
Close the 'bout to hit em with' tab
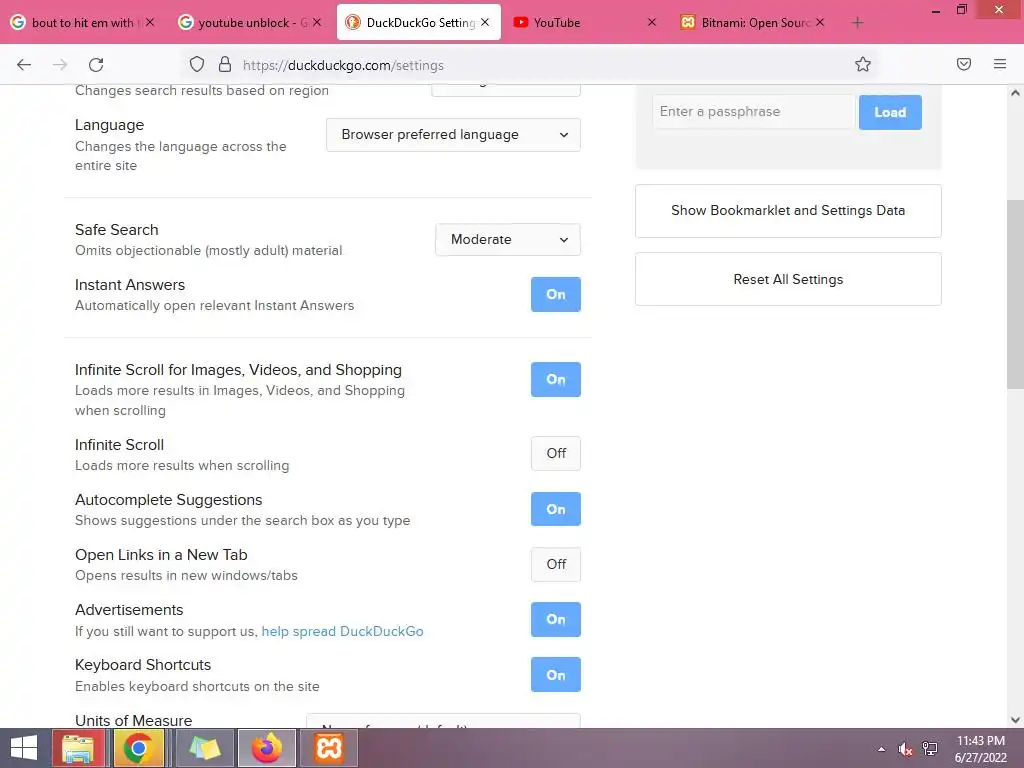tap(150, 22)
